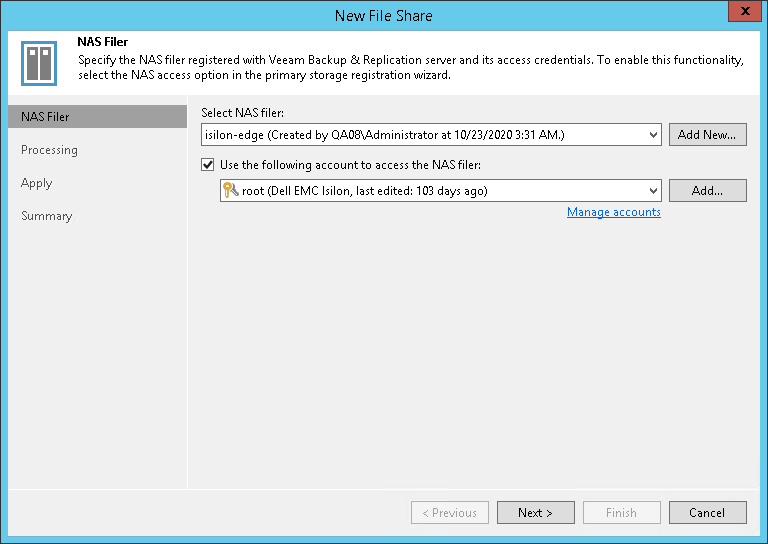This screenshot has width=768, height=544.
Task: Uncheck 'Use the following account' checkbox
Action: coord(208,165)
